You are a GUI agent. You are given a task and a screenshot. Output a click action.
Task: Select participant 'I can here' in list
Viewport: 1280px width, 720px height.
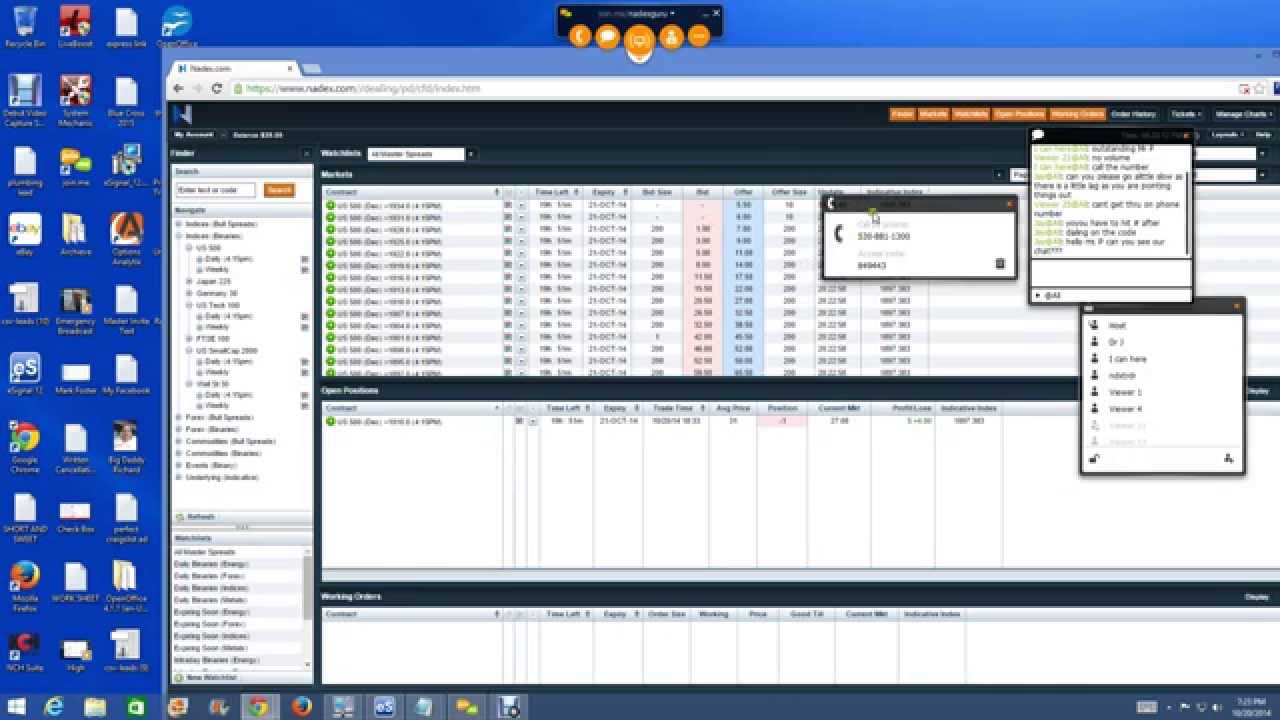click(x=1128, y=359)
